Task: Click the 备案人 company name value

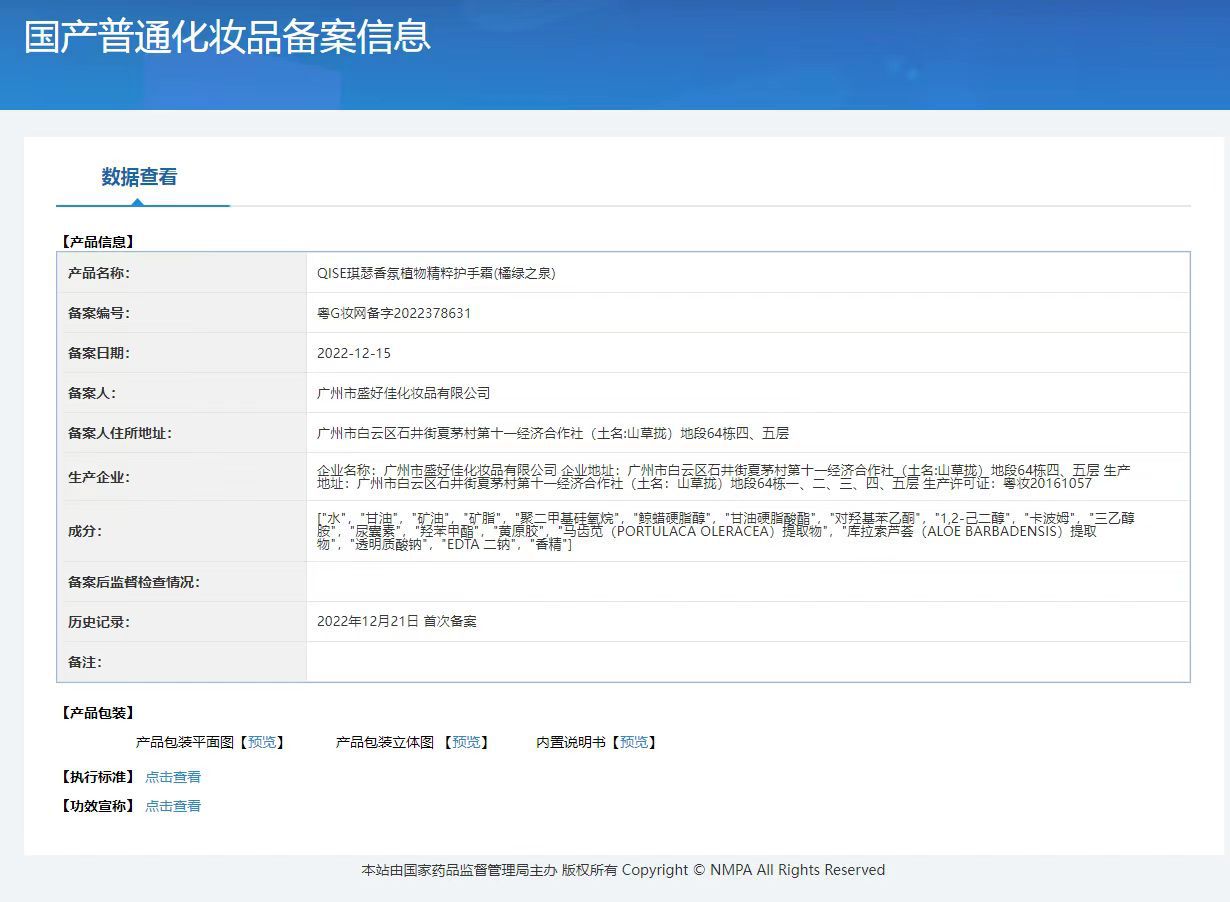Action: pos(403,393)
